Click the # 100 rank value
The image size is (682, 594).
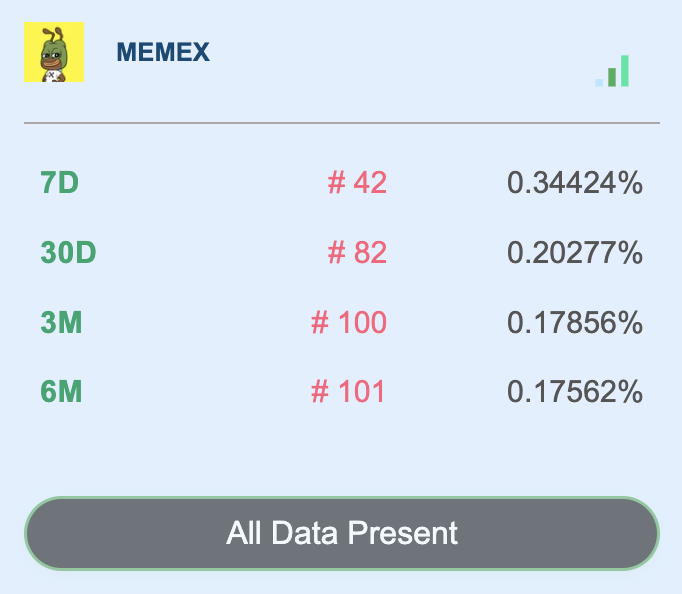point(349,322)
